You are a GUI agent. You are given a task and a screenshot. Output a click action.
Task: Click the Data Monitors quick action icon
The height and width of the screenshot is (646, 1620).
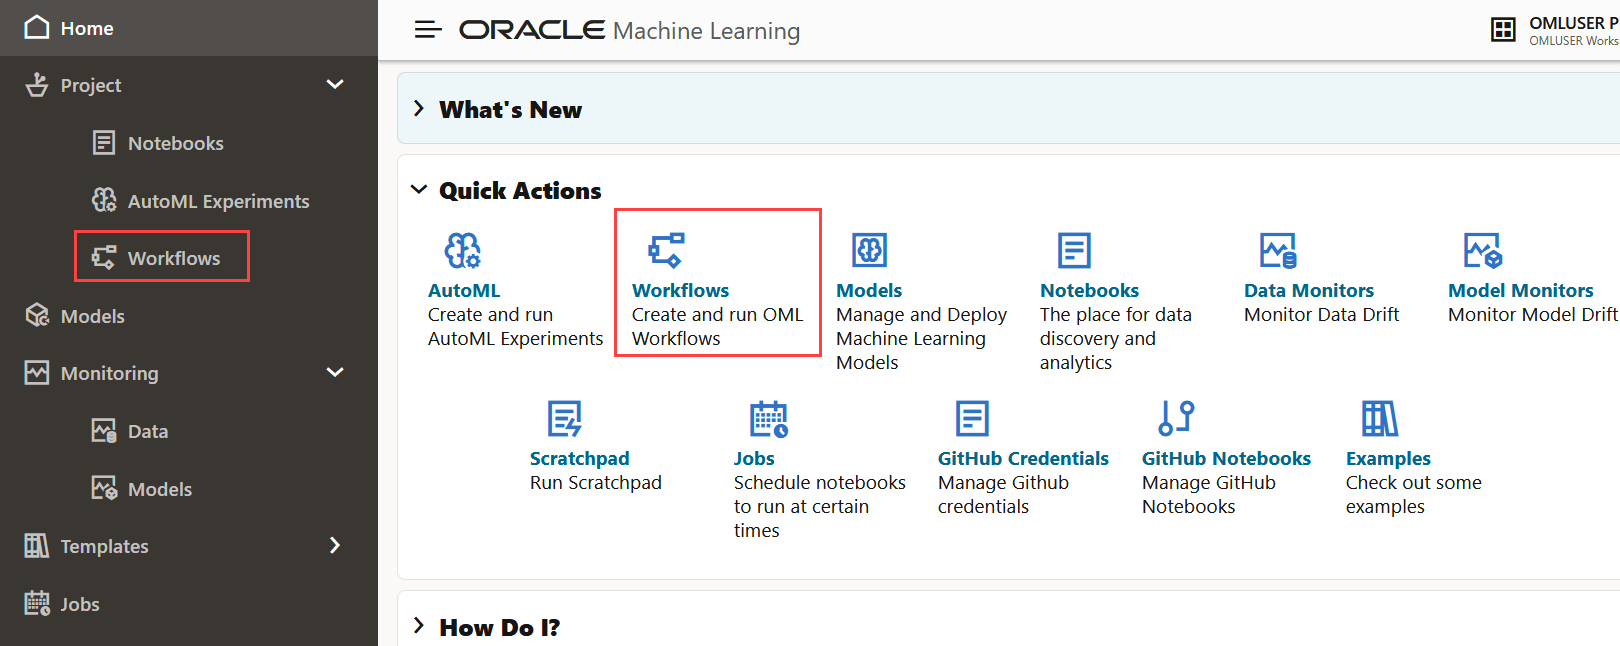point(1278,250)
